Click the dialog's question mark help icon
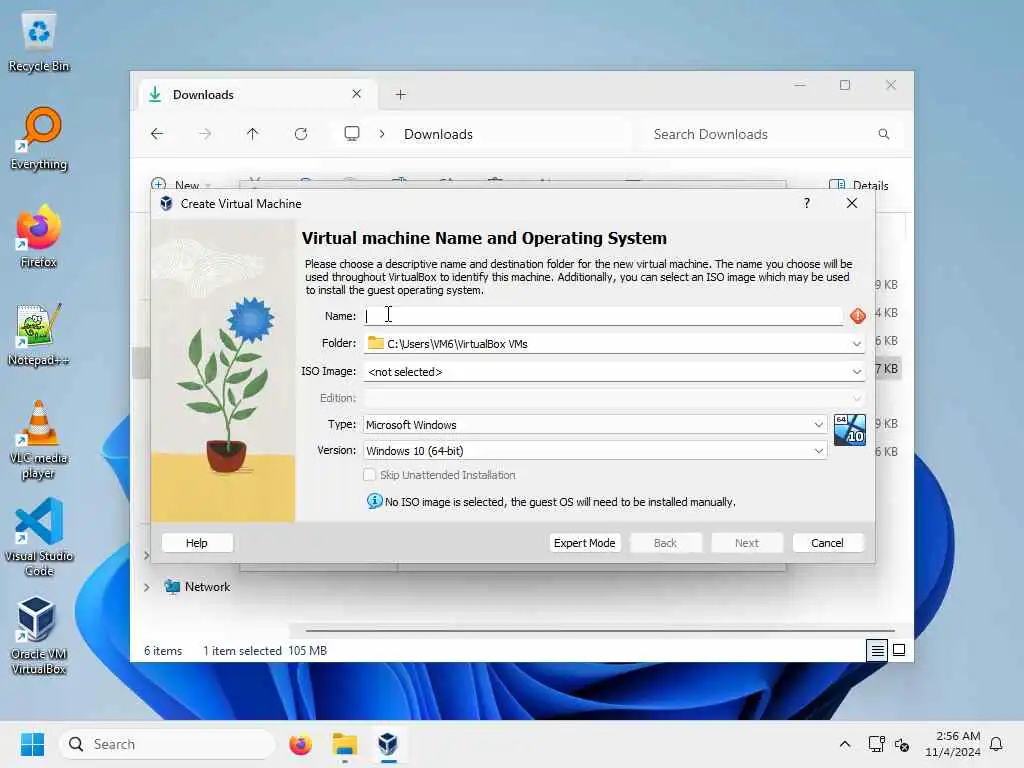Viewport: 1024px width, 768px height. (x=807, y=203)
